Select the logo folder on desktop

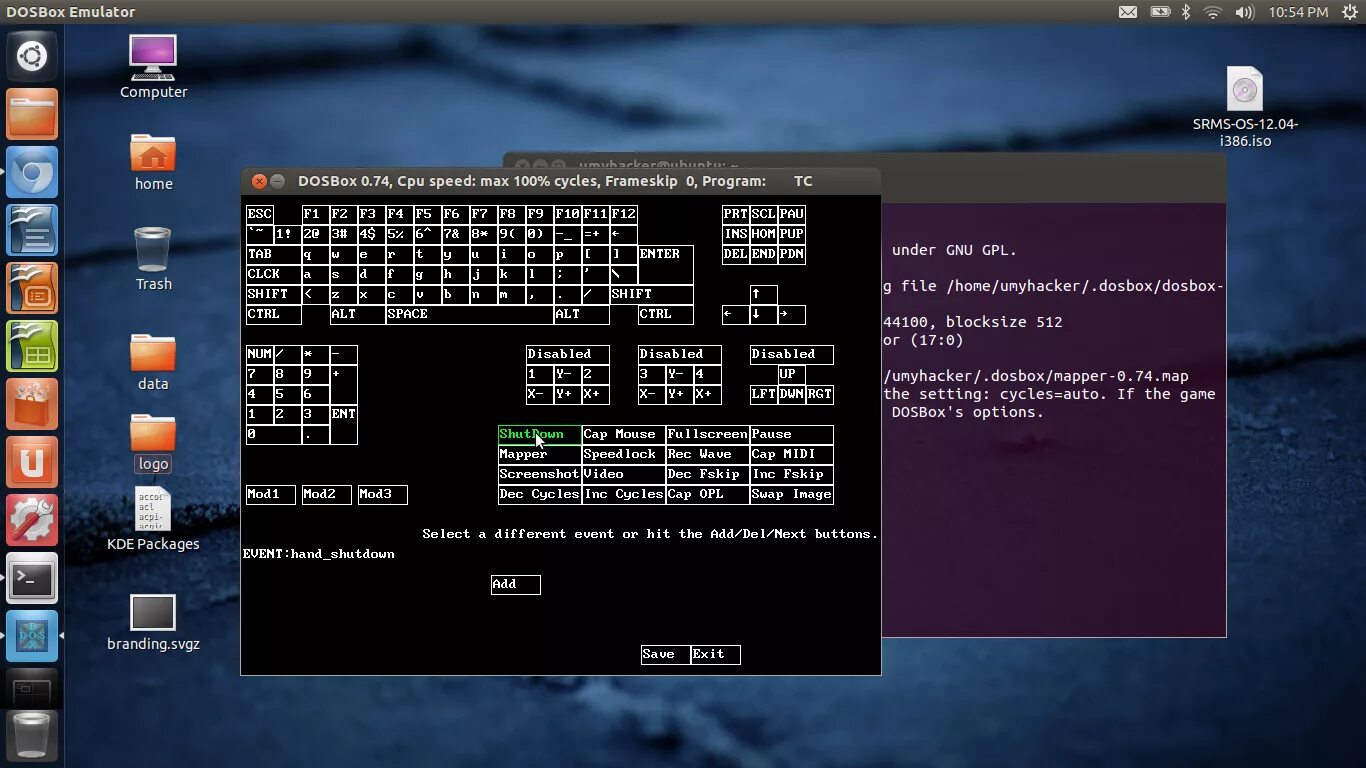[153, 443]
